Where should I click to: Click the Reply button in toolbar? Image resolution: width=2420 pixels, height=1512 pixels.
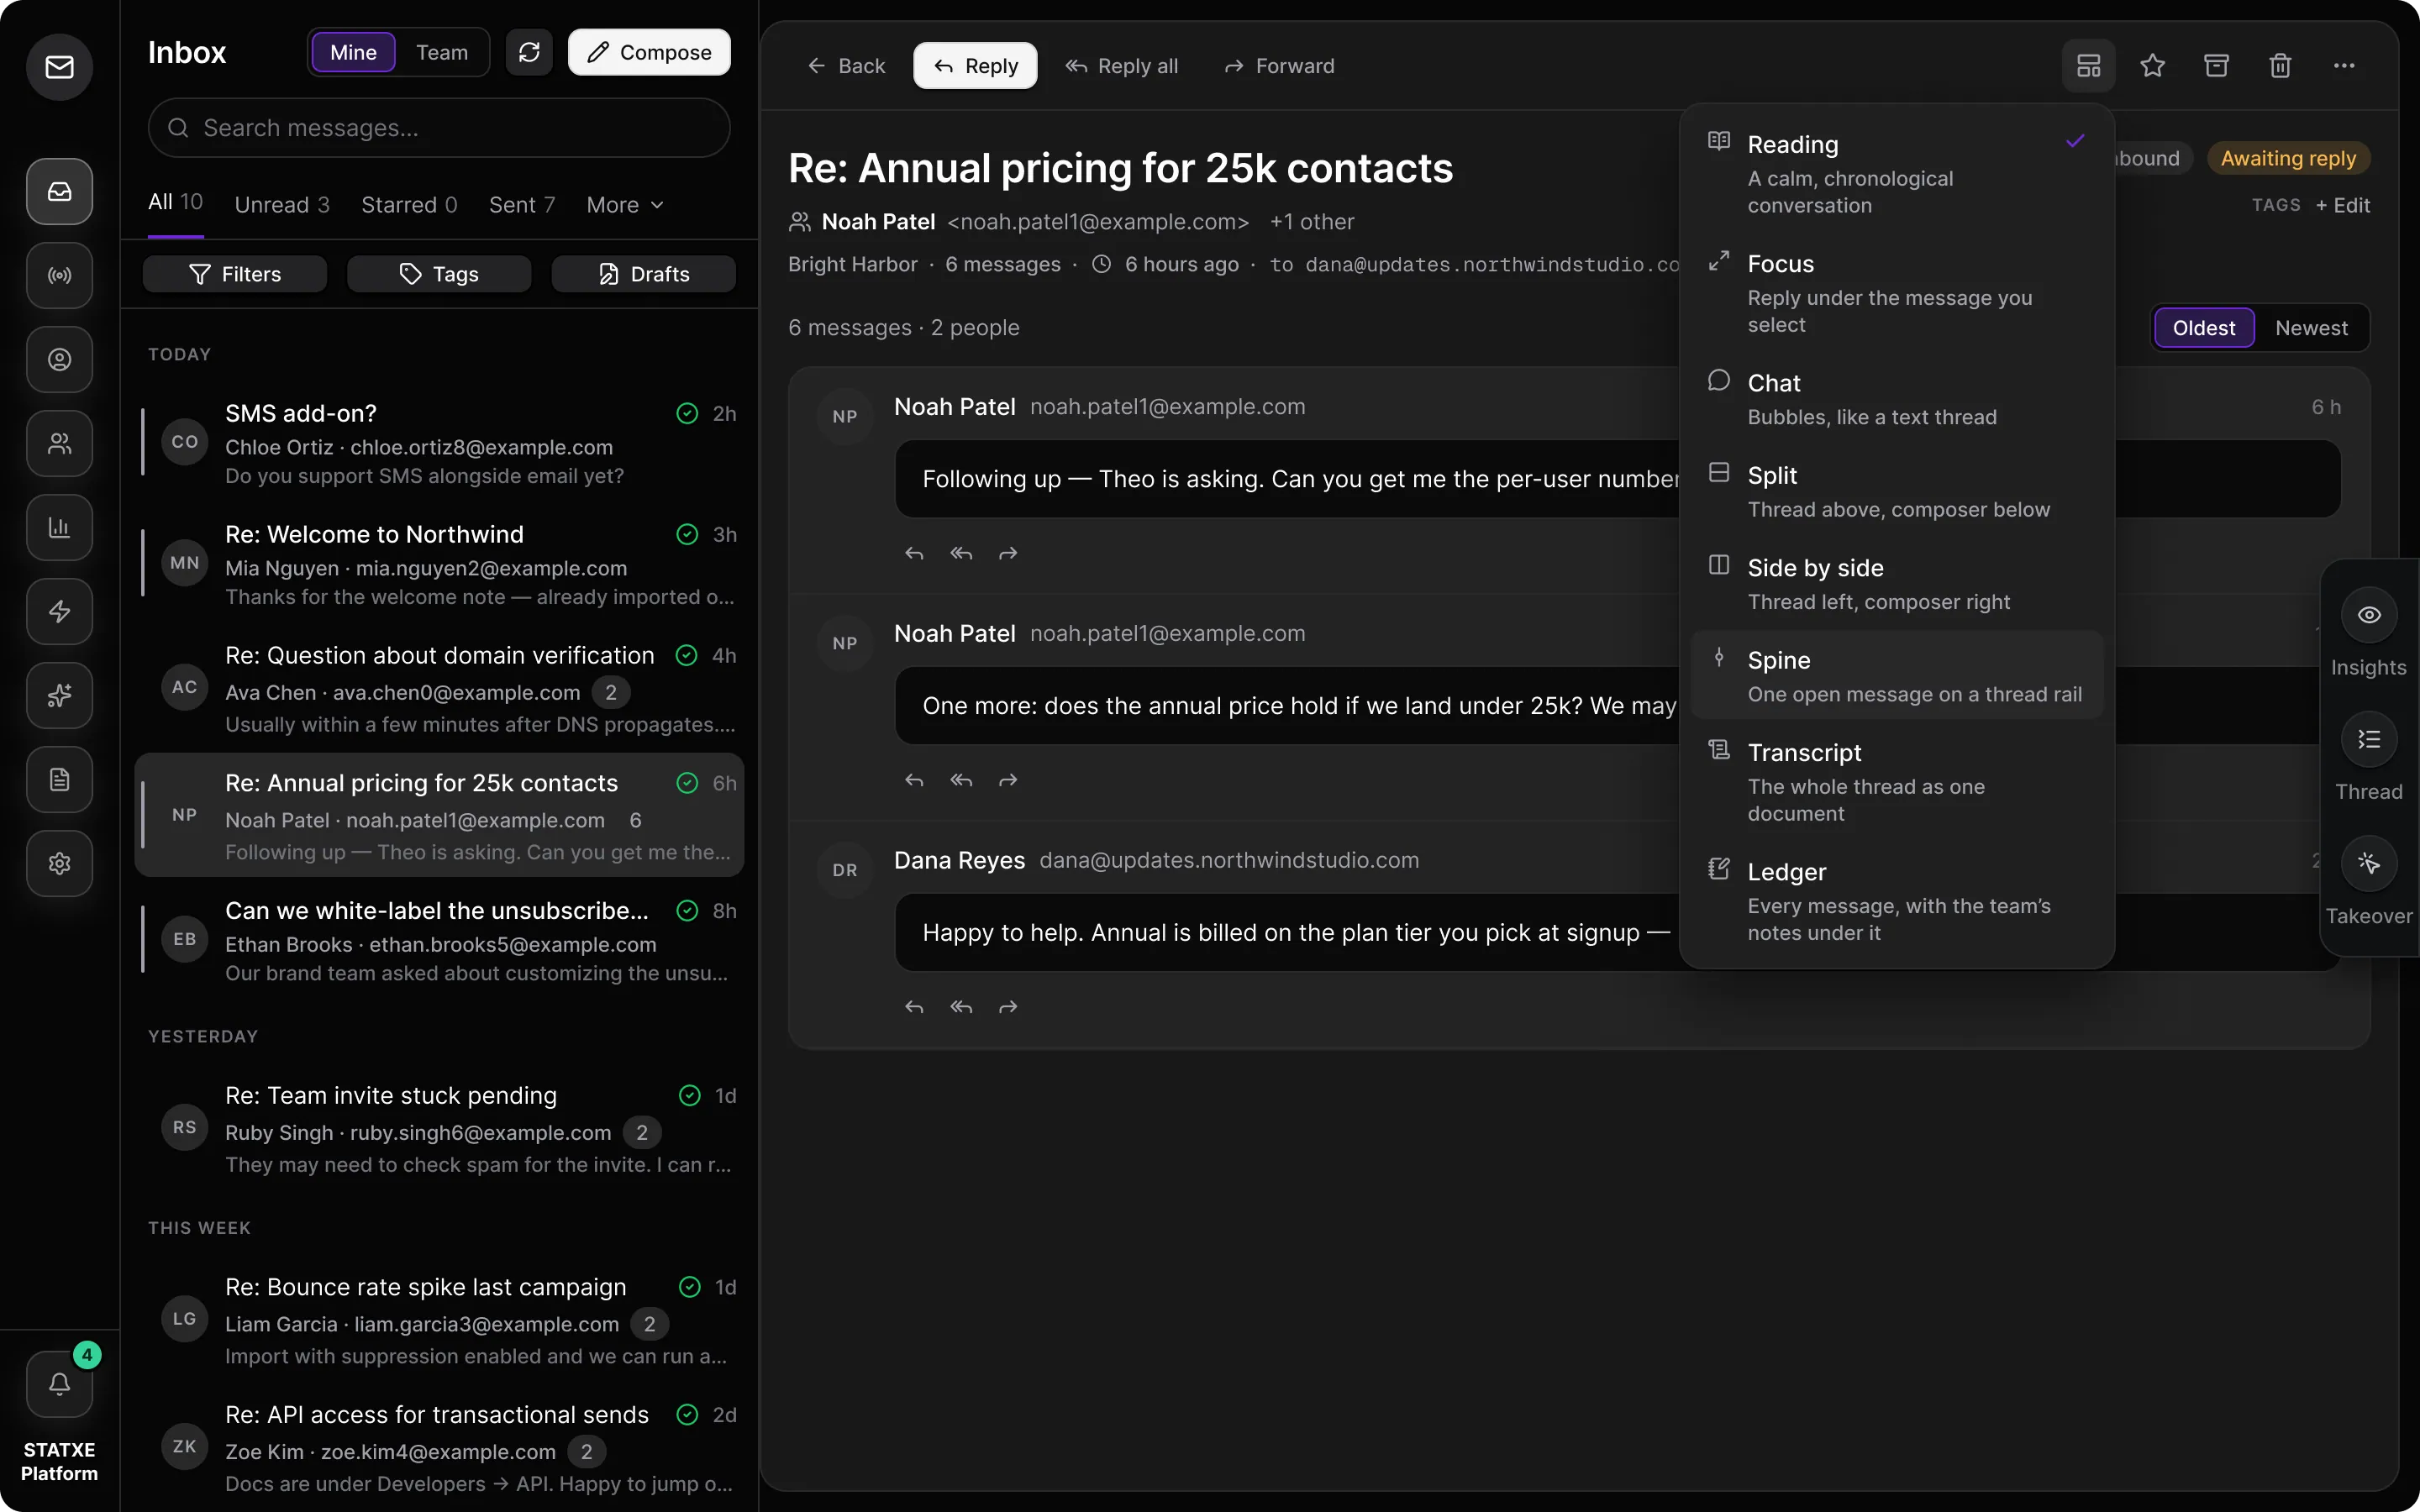coord(975,66)
